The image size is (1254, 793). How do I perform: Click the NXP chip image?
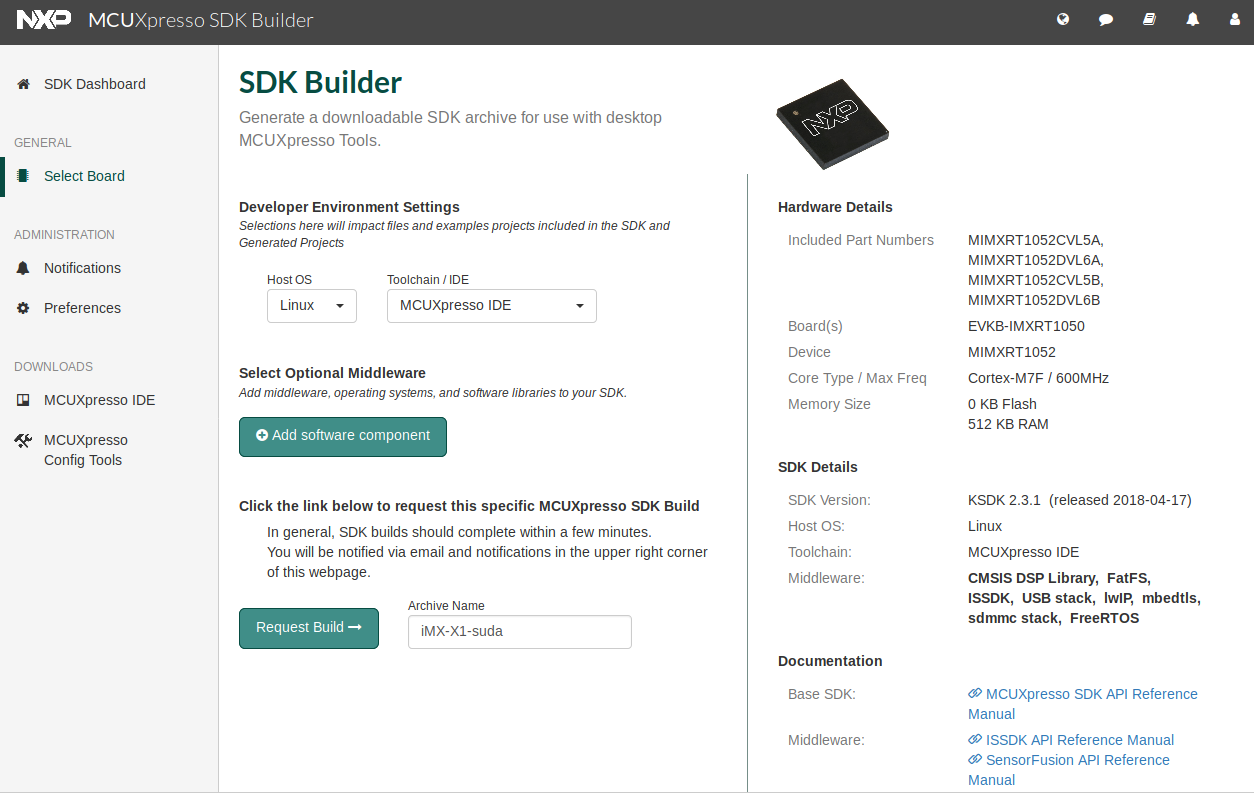[x=832, y=124]
